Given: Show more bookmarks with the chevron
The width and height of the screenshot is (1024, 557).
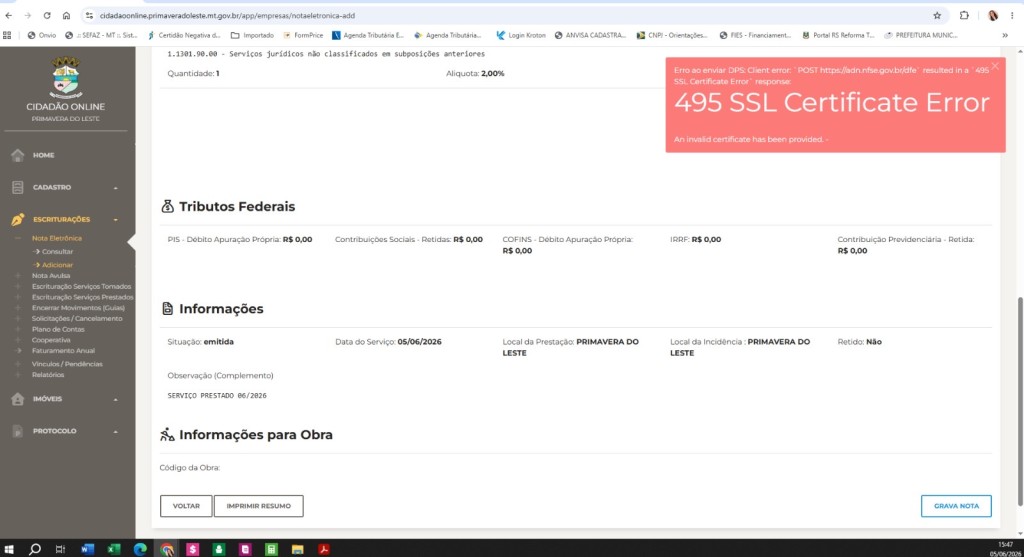Looking at the screenshot, I should 1005,35.
